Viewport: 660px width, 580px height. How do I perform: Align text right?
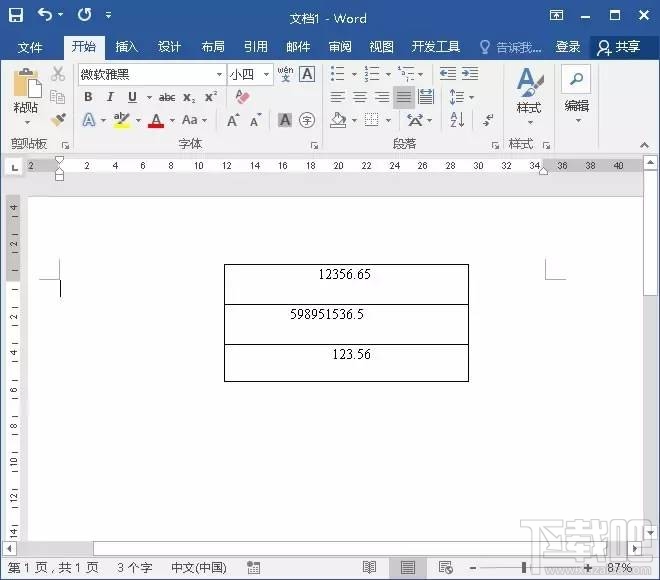coord(382,97)
